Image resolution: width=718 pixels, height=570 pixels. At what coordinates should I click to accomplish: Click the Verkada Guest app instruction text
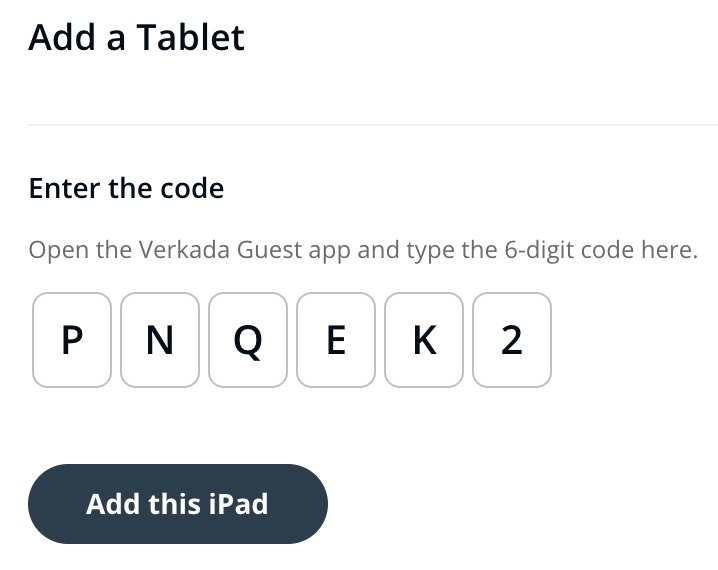coord(362,249)
